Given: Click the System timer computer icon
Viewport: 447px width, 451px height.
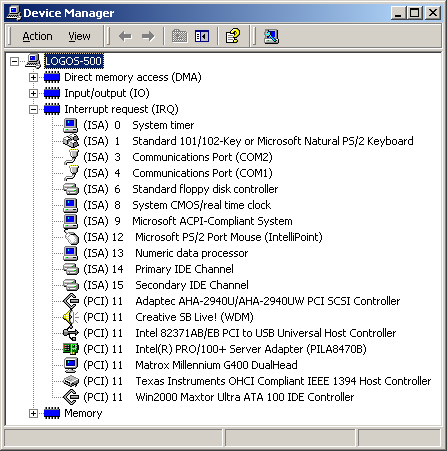Looking at the screenshot, I should pyautogui.click(x=71, y=125).
